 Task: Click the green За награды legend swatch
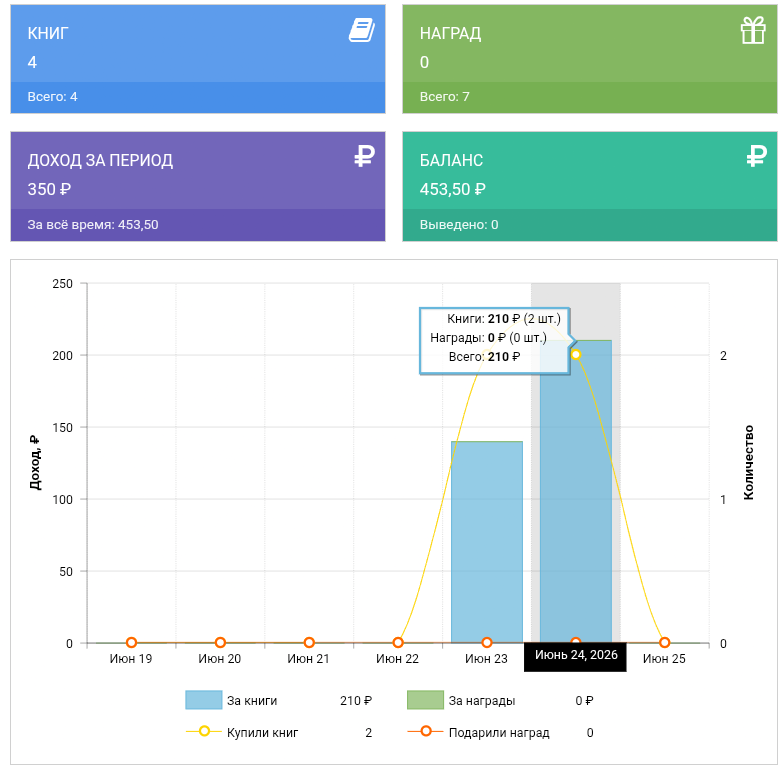tap(425, 700)
